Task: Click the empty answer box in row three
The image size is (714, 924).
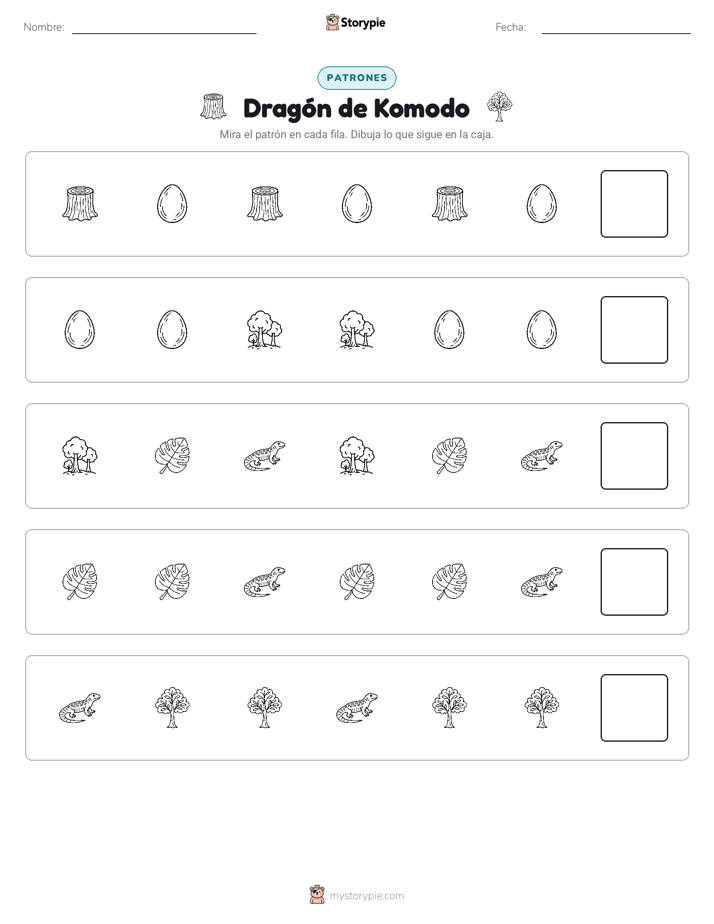Action: [x=634, y=456]
